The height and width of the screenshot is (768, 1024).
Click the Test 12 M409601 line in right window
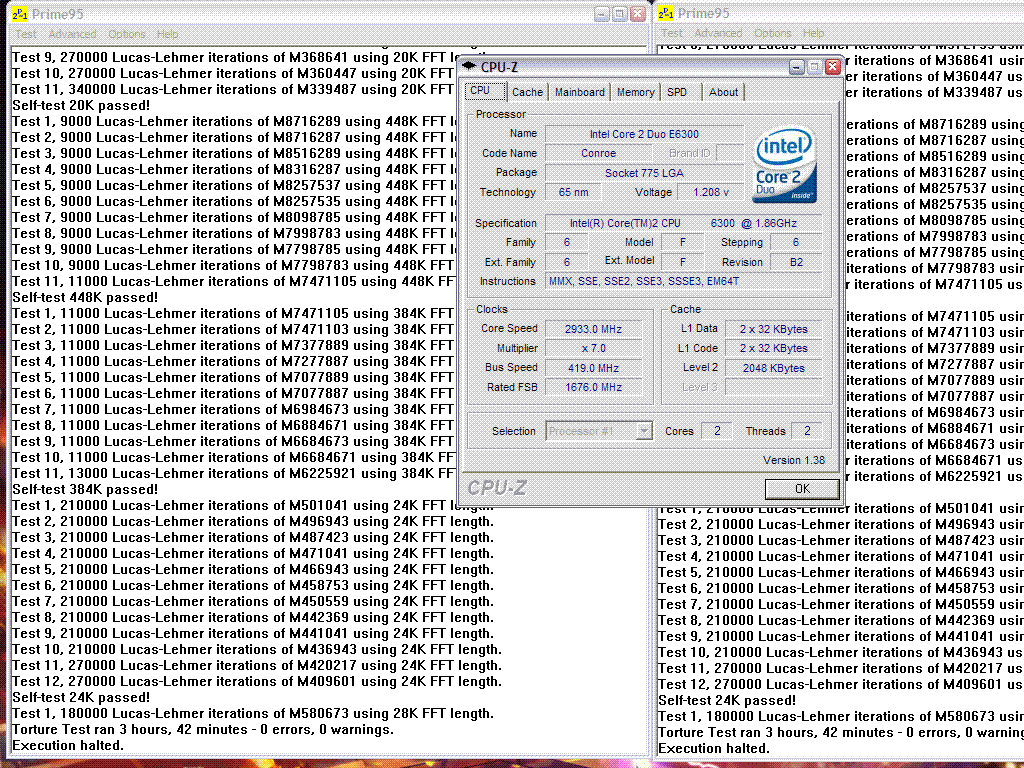tap(840, 684)
